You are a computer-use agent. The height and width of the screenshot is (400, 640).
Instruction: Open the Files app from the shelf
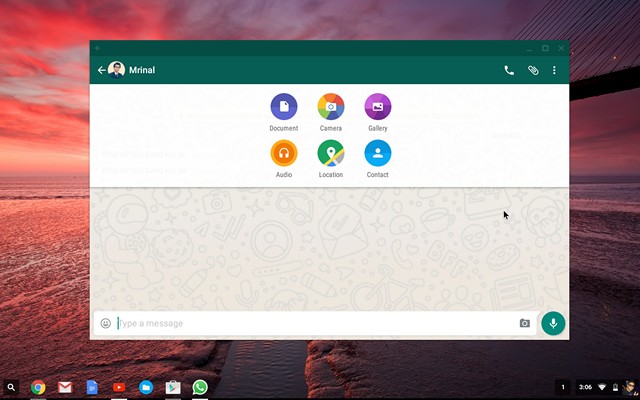pos(146,387)
